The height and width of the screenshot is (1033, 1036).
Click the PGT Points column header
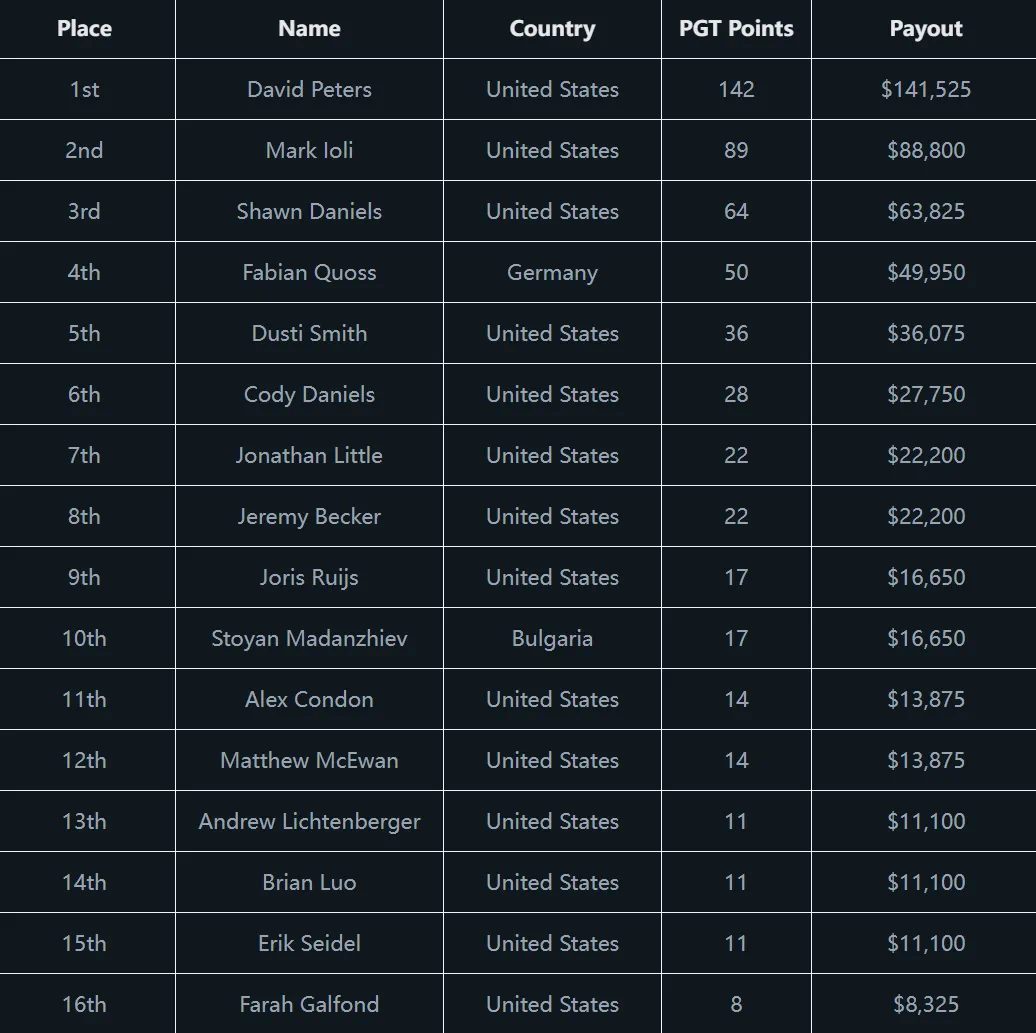(x=736, y=29)
